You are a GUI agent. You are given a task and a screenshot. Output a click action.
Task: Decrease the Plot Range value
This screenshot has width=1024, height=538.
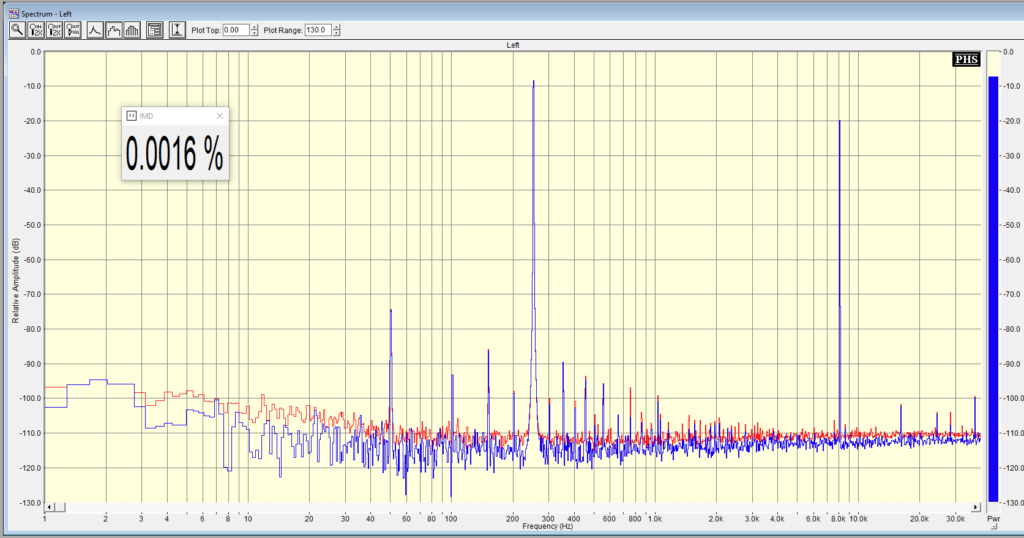pyautogui.click(x=337, y=34)
